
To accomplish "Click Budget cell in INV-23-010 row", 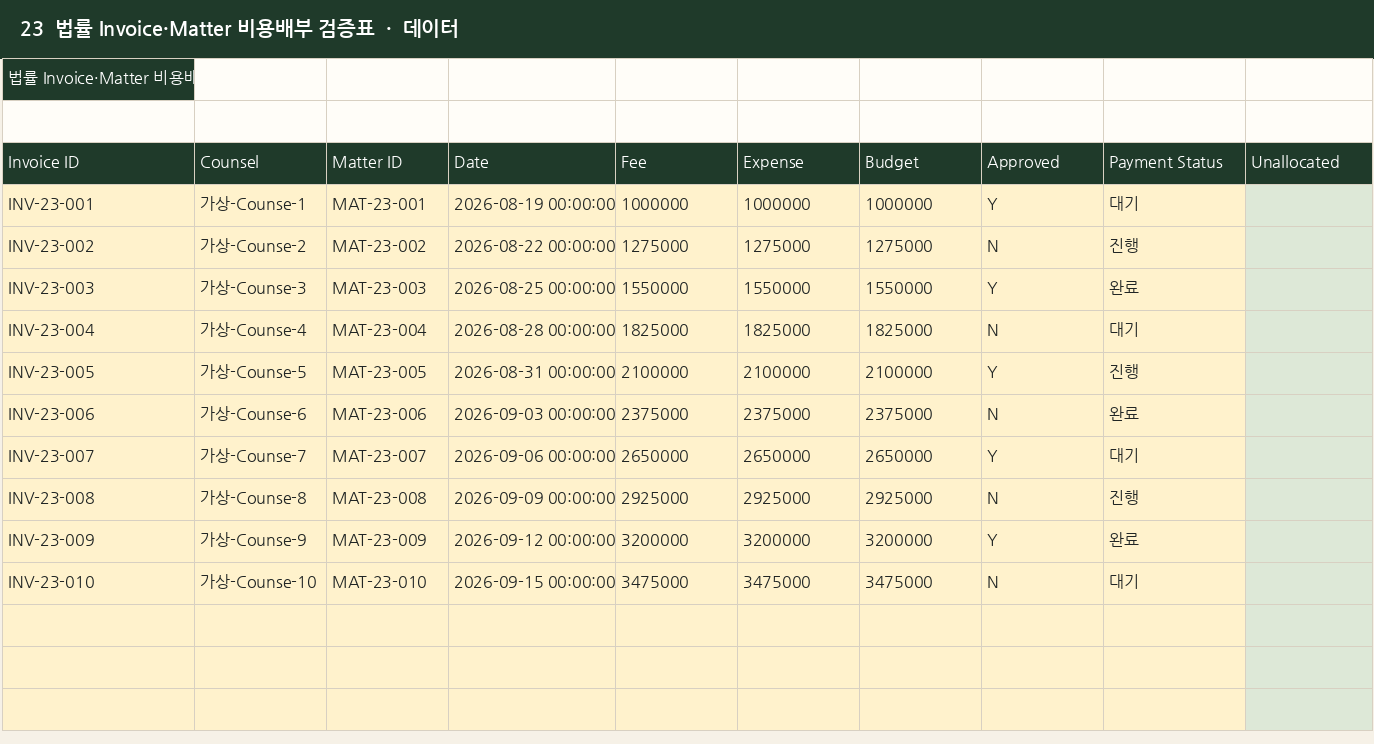I will tap(920, 583).
